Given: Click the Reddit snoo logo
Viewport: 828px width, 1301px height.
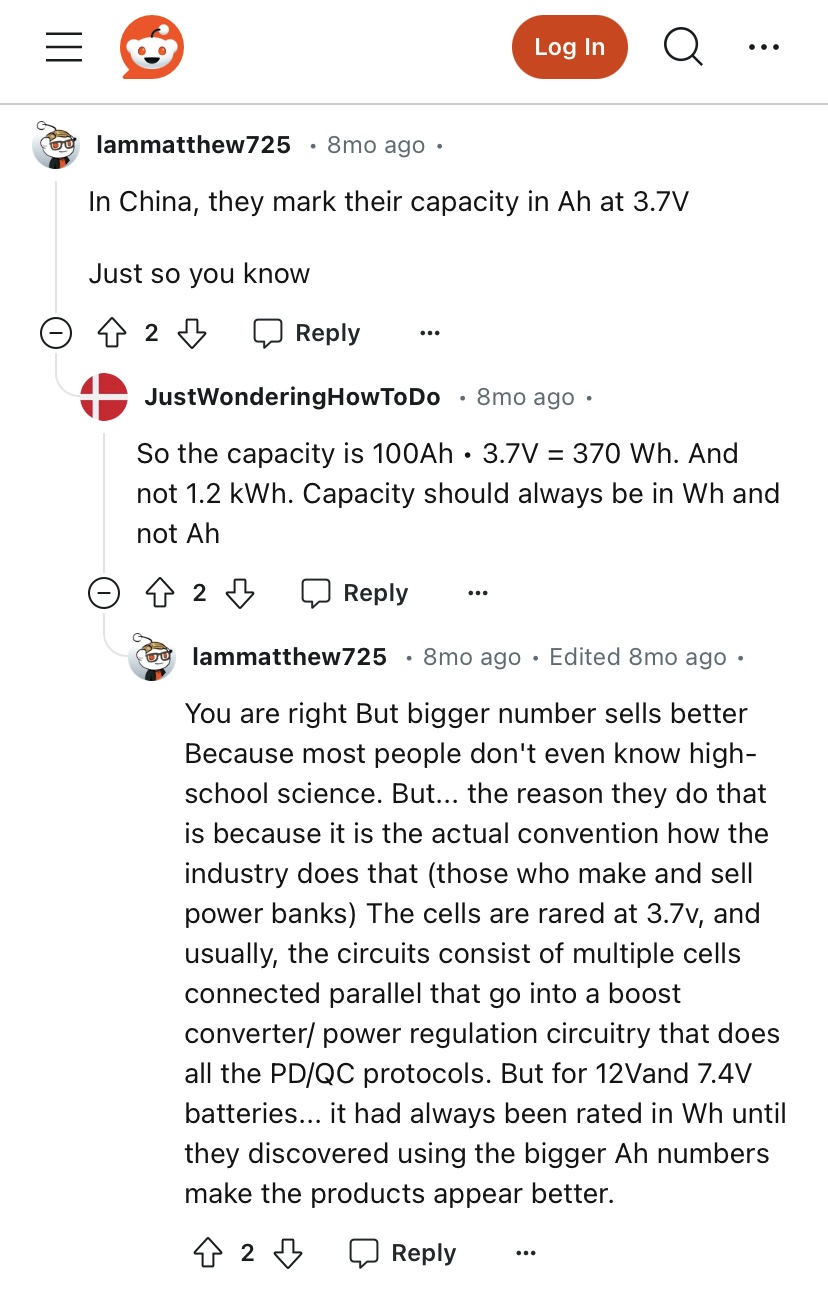Looking at the screenshot, I should click(x=152, y=47).
